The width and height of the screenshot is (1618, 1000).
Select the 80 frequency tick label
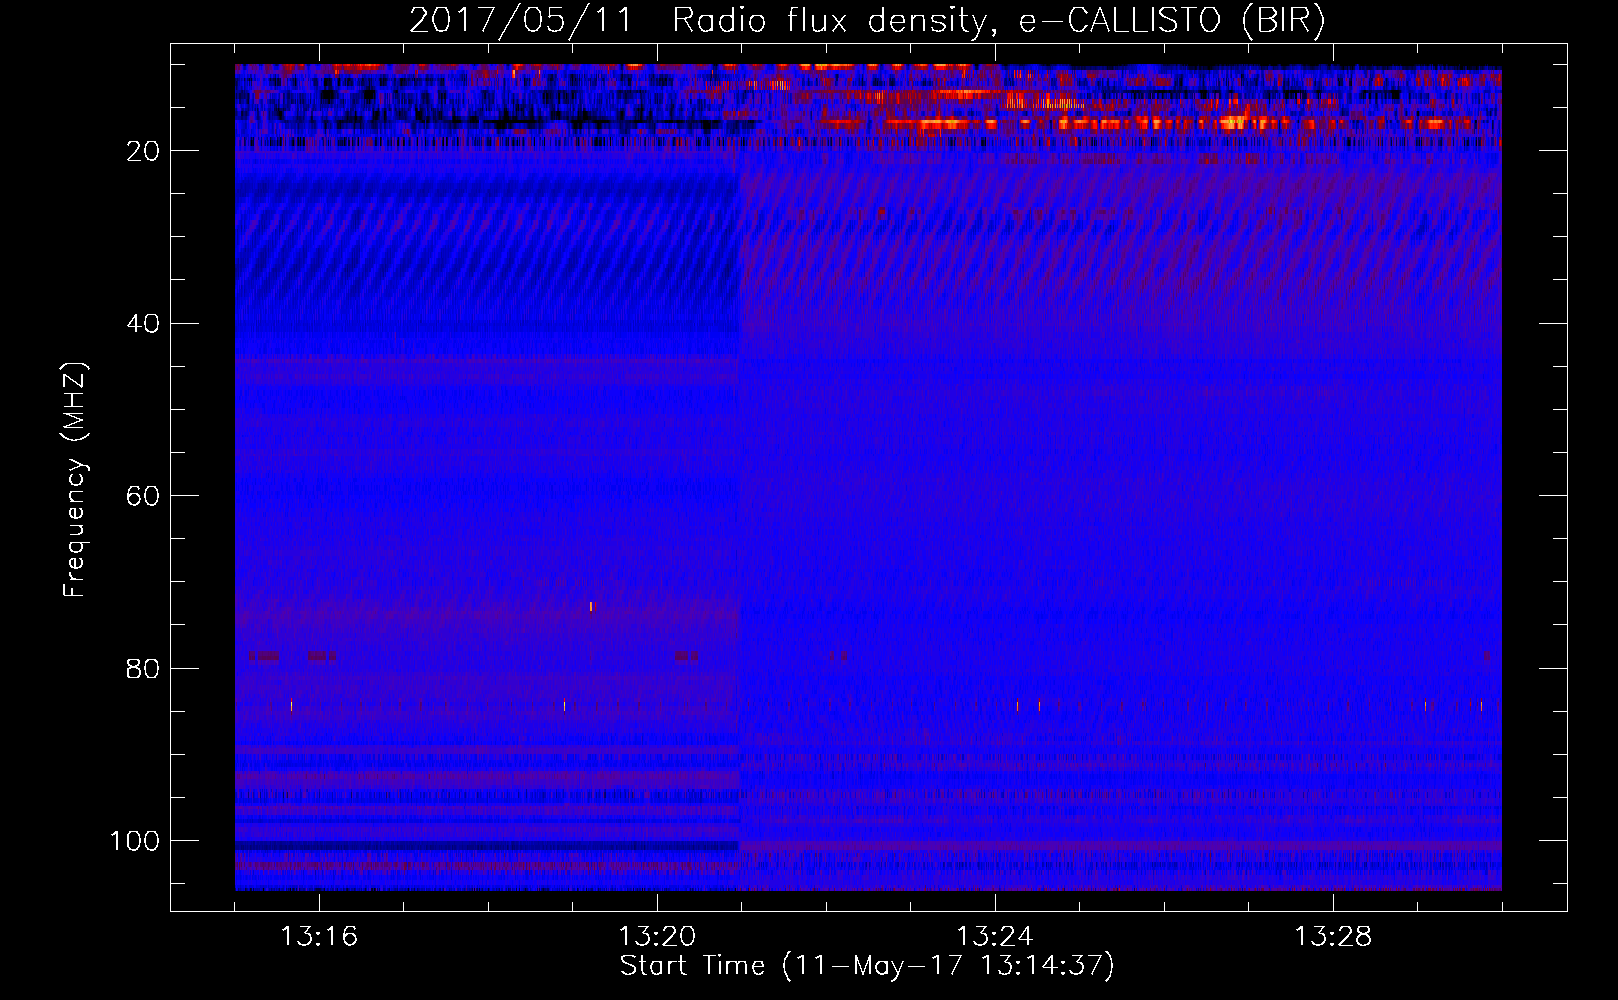point(144,669)
